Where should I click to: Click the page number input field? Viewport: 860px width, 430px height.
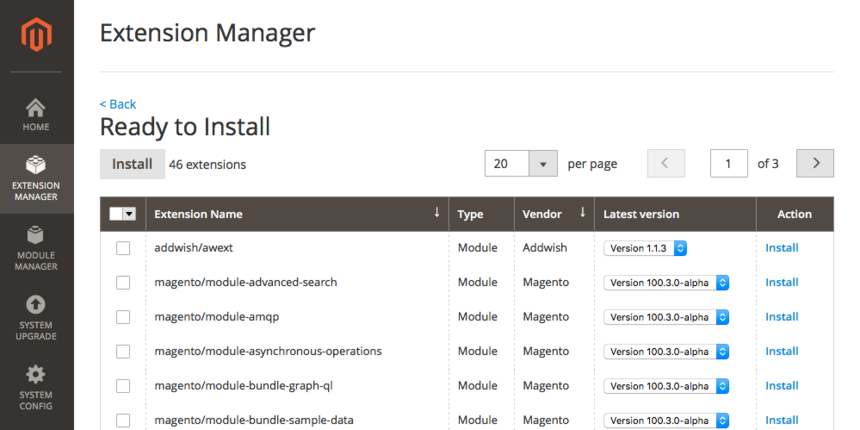pos(729,164)
